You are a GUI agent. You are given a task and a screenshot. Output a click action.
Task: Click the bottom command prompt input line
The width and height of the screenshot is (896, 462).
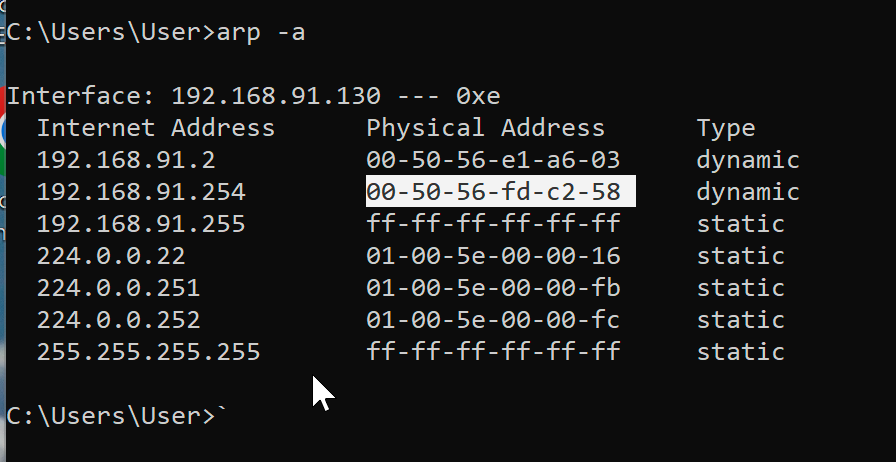tap(110, 415)
